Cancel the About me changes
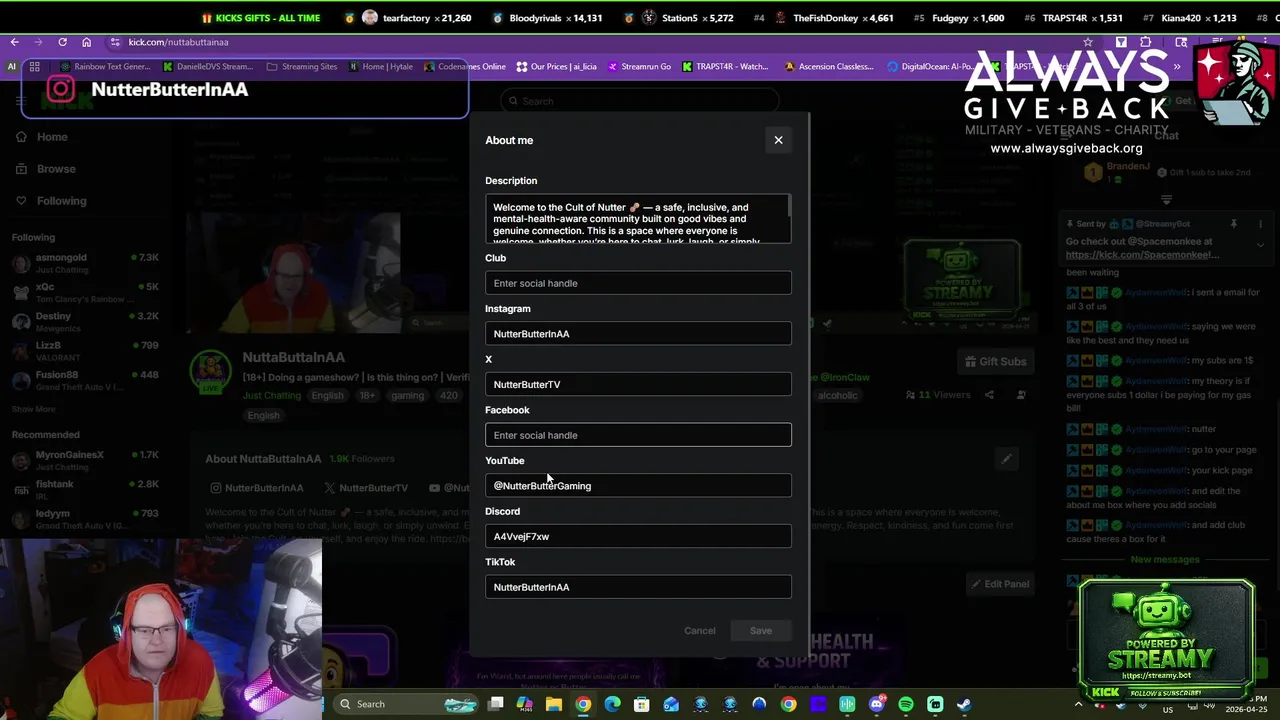The image size is (1280, 720). (700, 631)
